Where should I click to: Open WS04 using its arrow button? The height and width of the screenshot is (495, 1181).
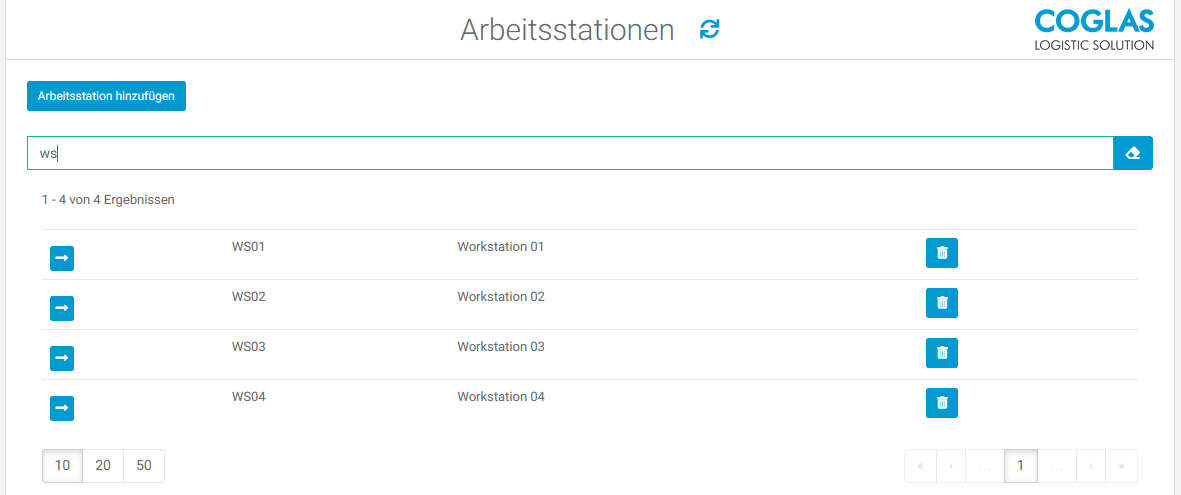pos(62,408)
